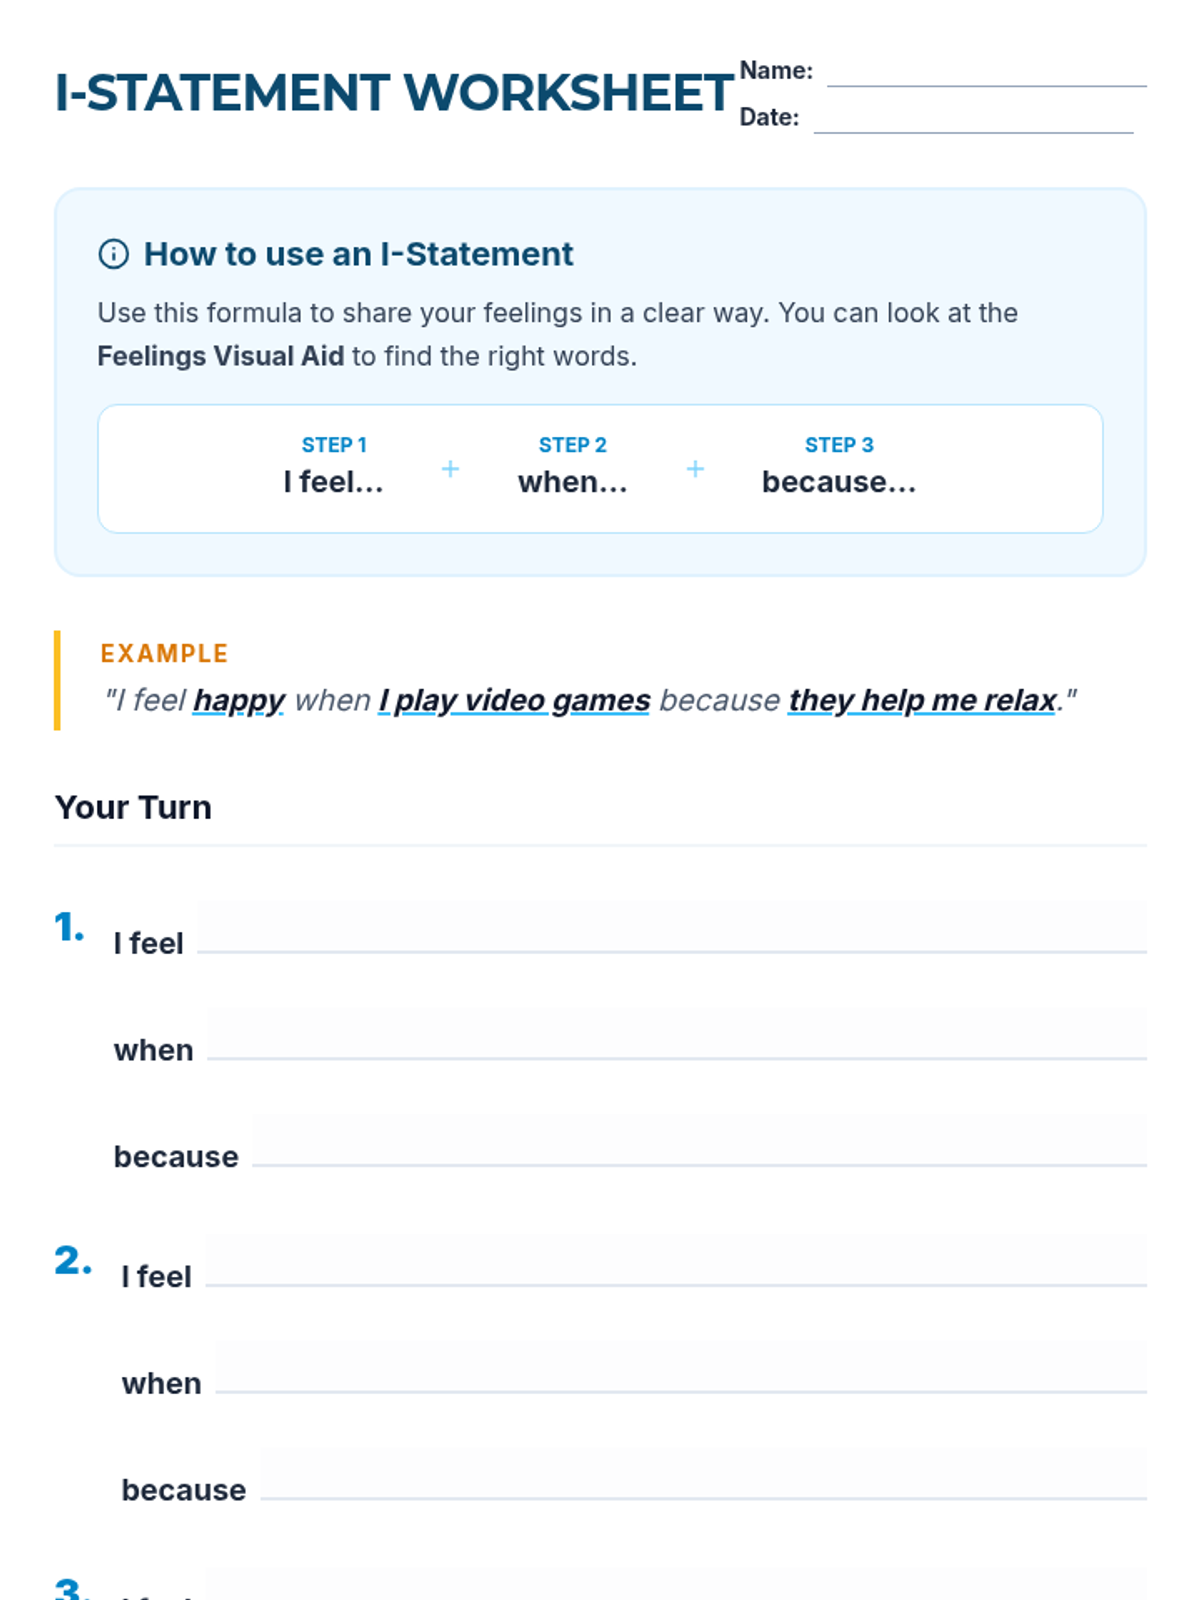Click the info icon beside How to use
This screenshot has height=1600, width=1200.
click(x=113, y=254)
